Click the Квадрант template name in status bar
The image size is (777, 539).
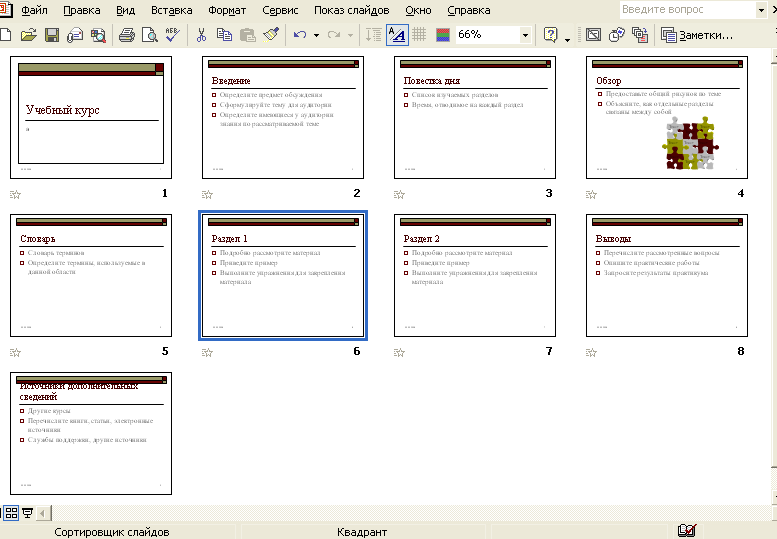pyautogui.click(x=362, y=532)
